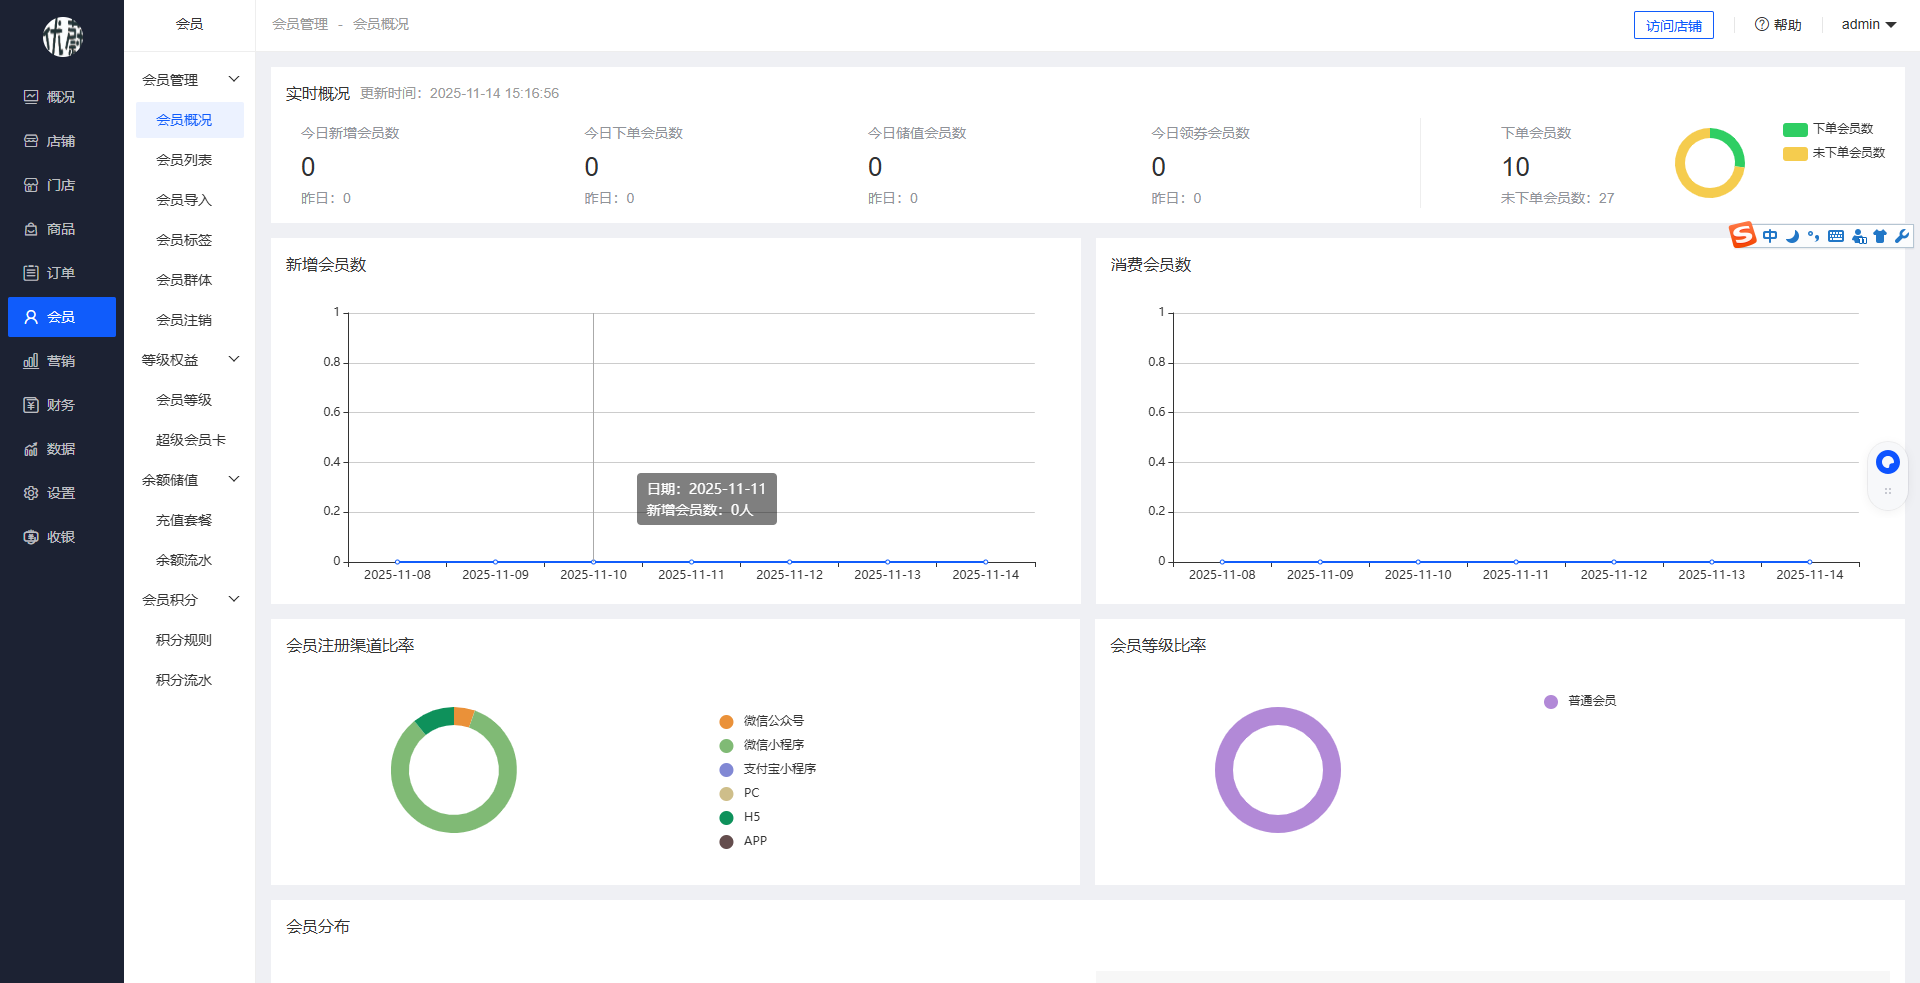The width and height of the screenshot is (1920, 983).
Task: Open the admin account dropdown
Action: click(x=1868, y=25)
